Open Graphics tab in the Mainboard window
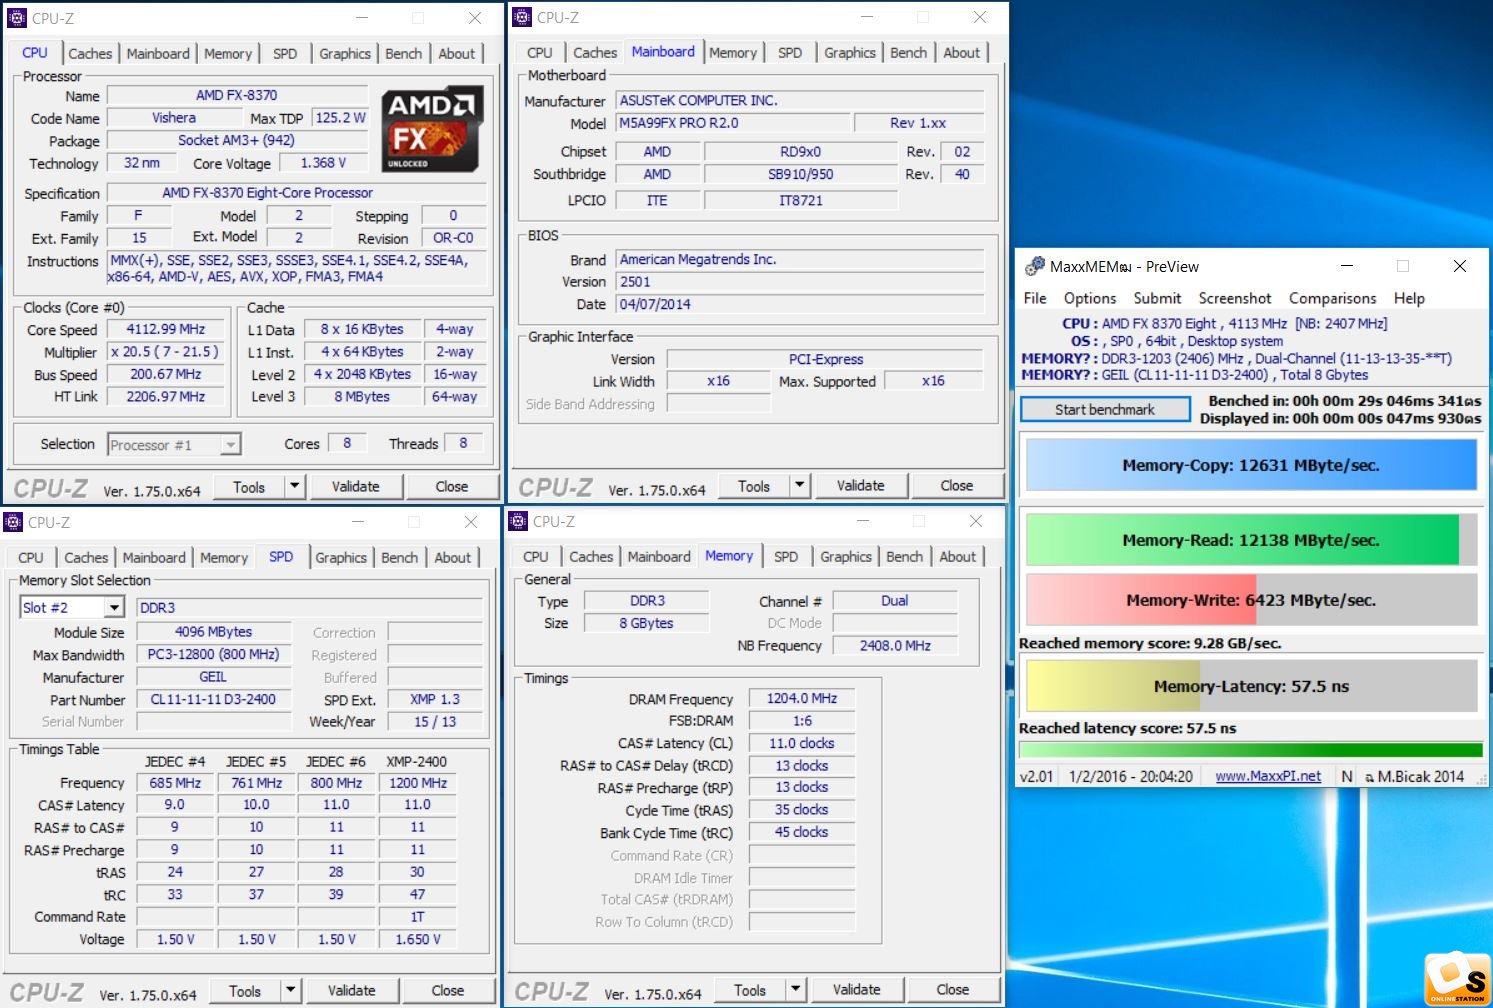The image size is (1493, 1008). coord(850,53)
